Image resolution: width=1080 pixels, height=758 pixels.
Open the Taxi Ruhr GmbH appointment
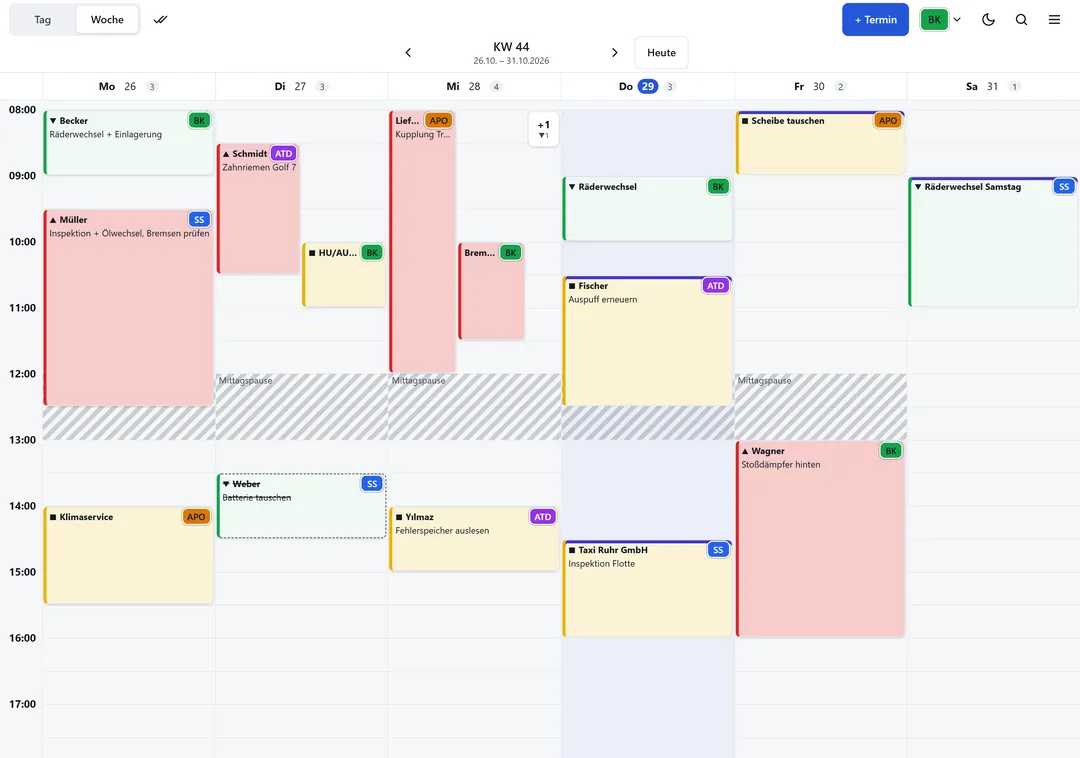(647, 589)
